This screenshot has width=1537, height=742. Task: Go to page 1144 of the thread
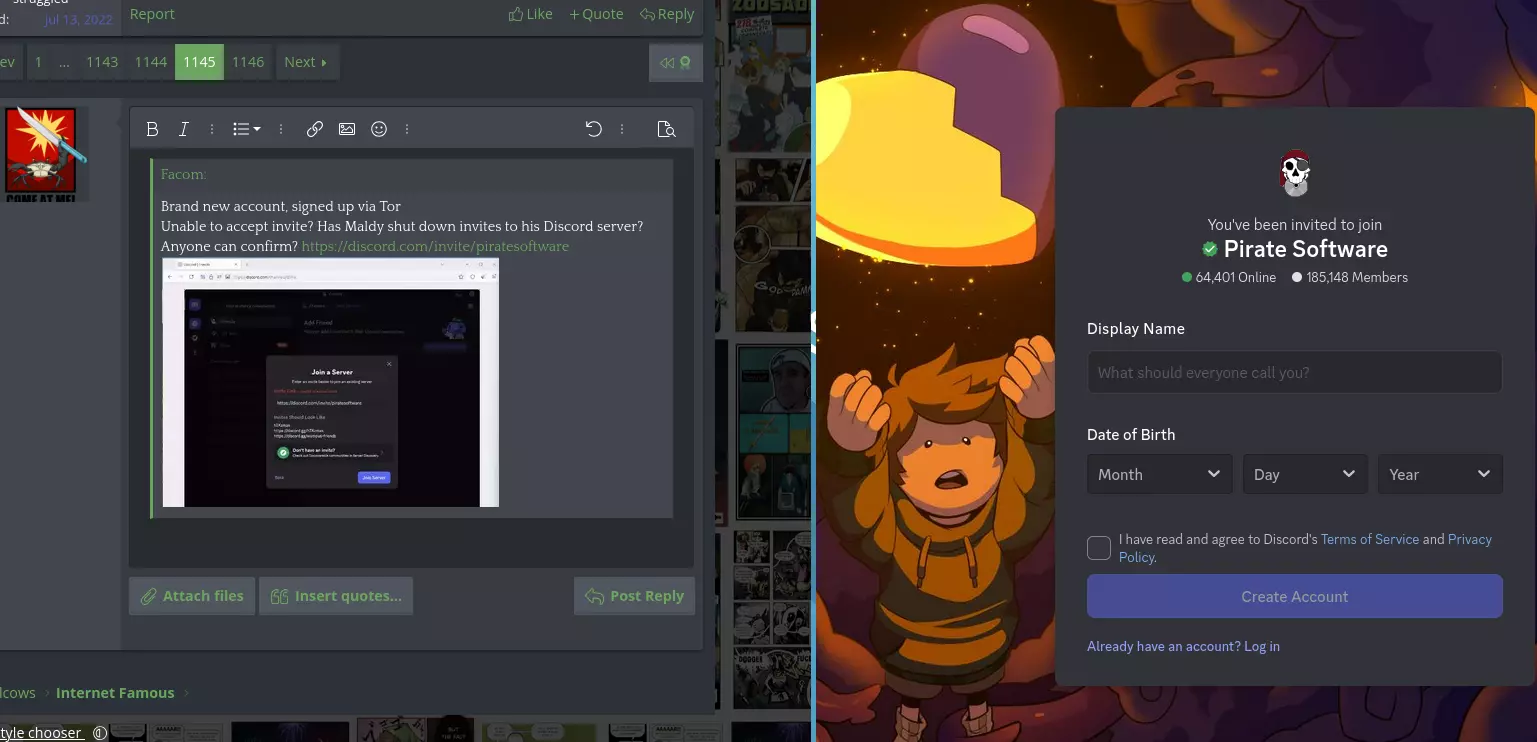click(151, 62)
